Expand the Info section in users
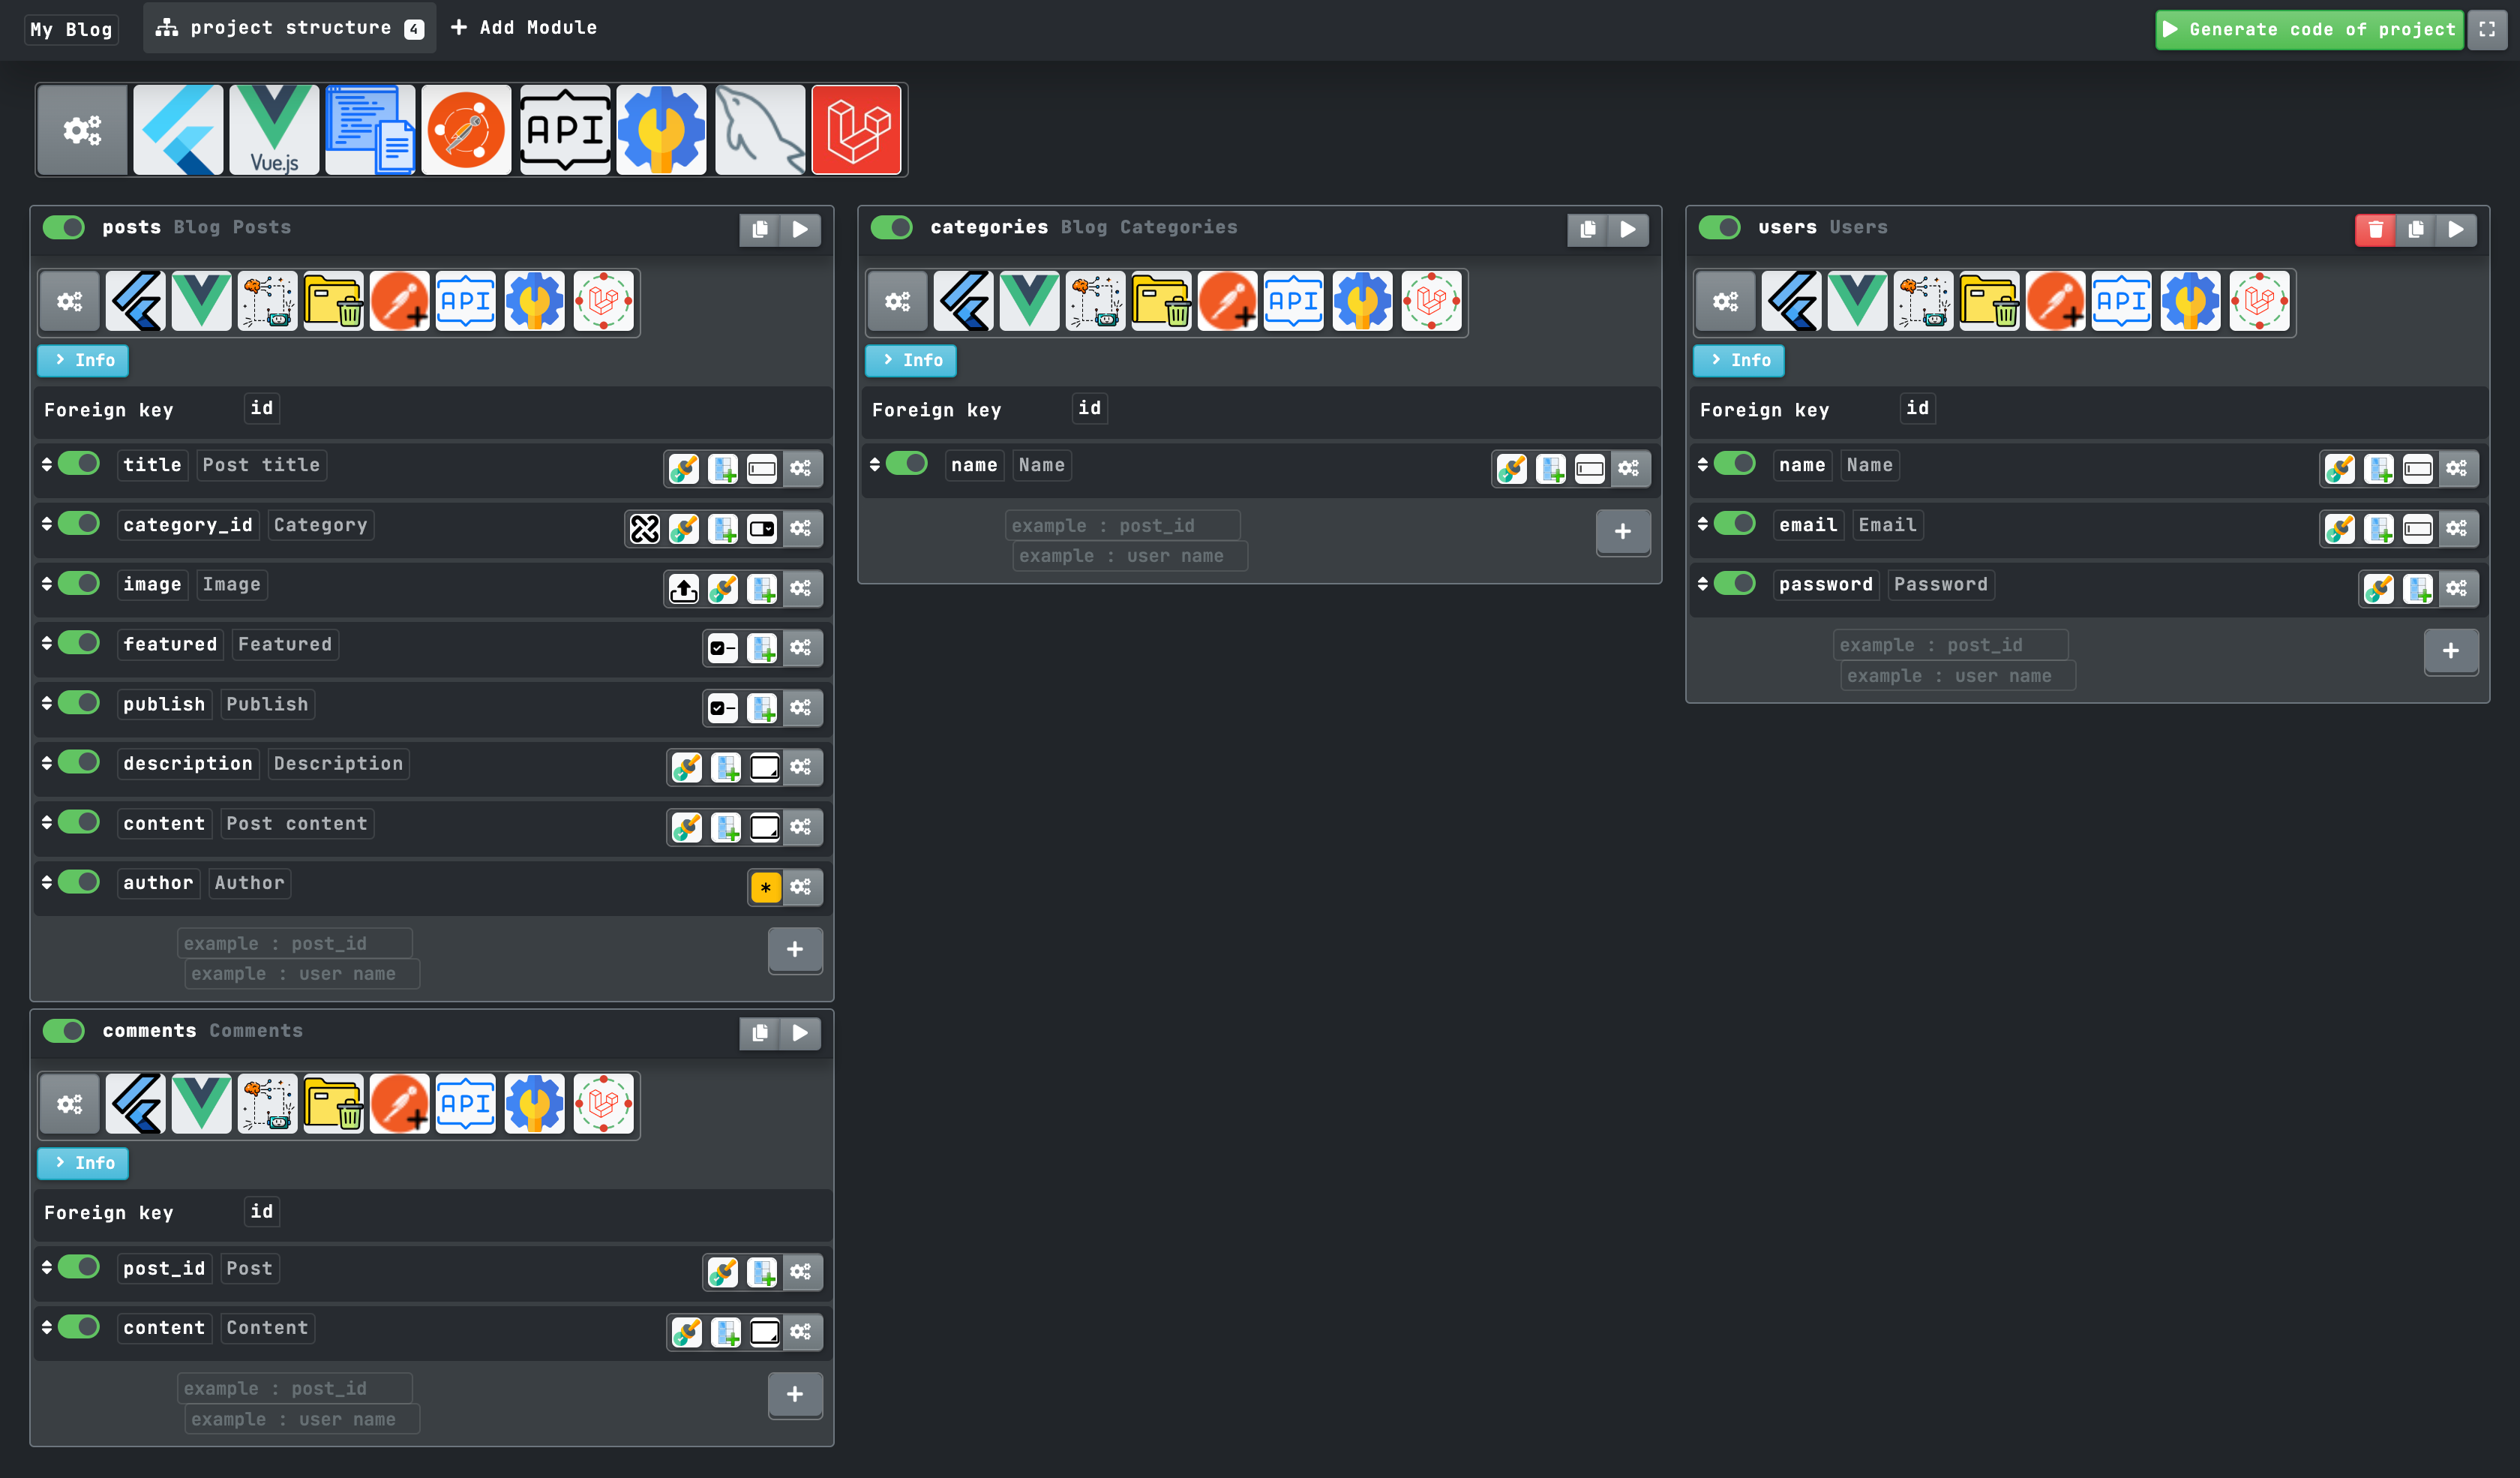The width and height of the screenshot is (2520, 1478). [x=1739, y=360]
